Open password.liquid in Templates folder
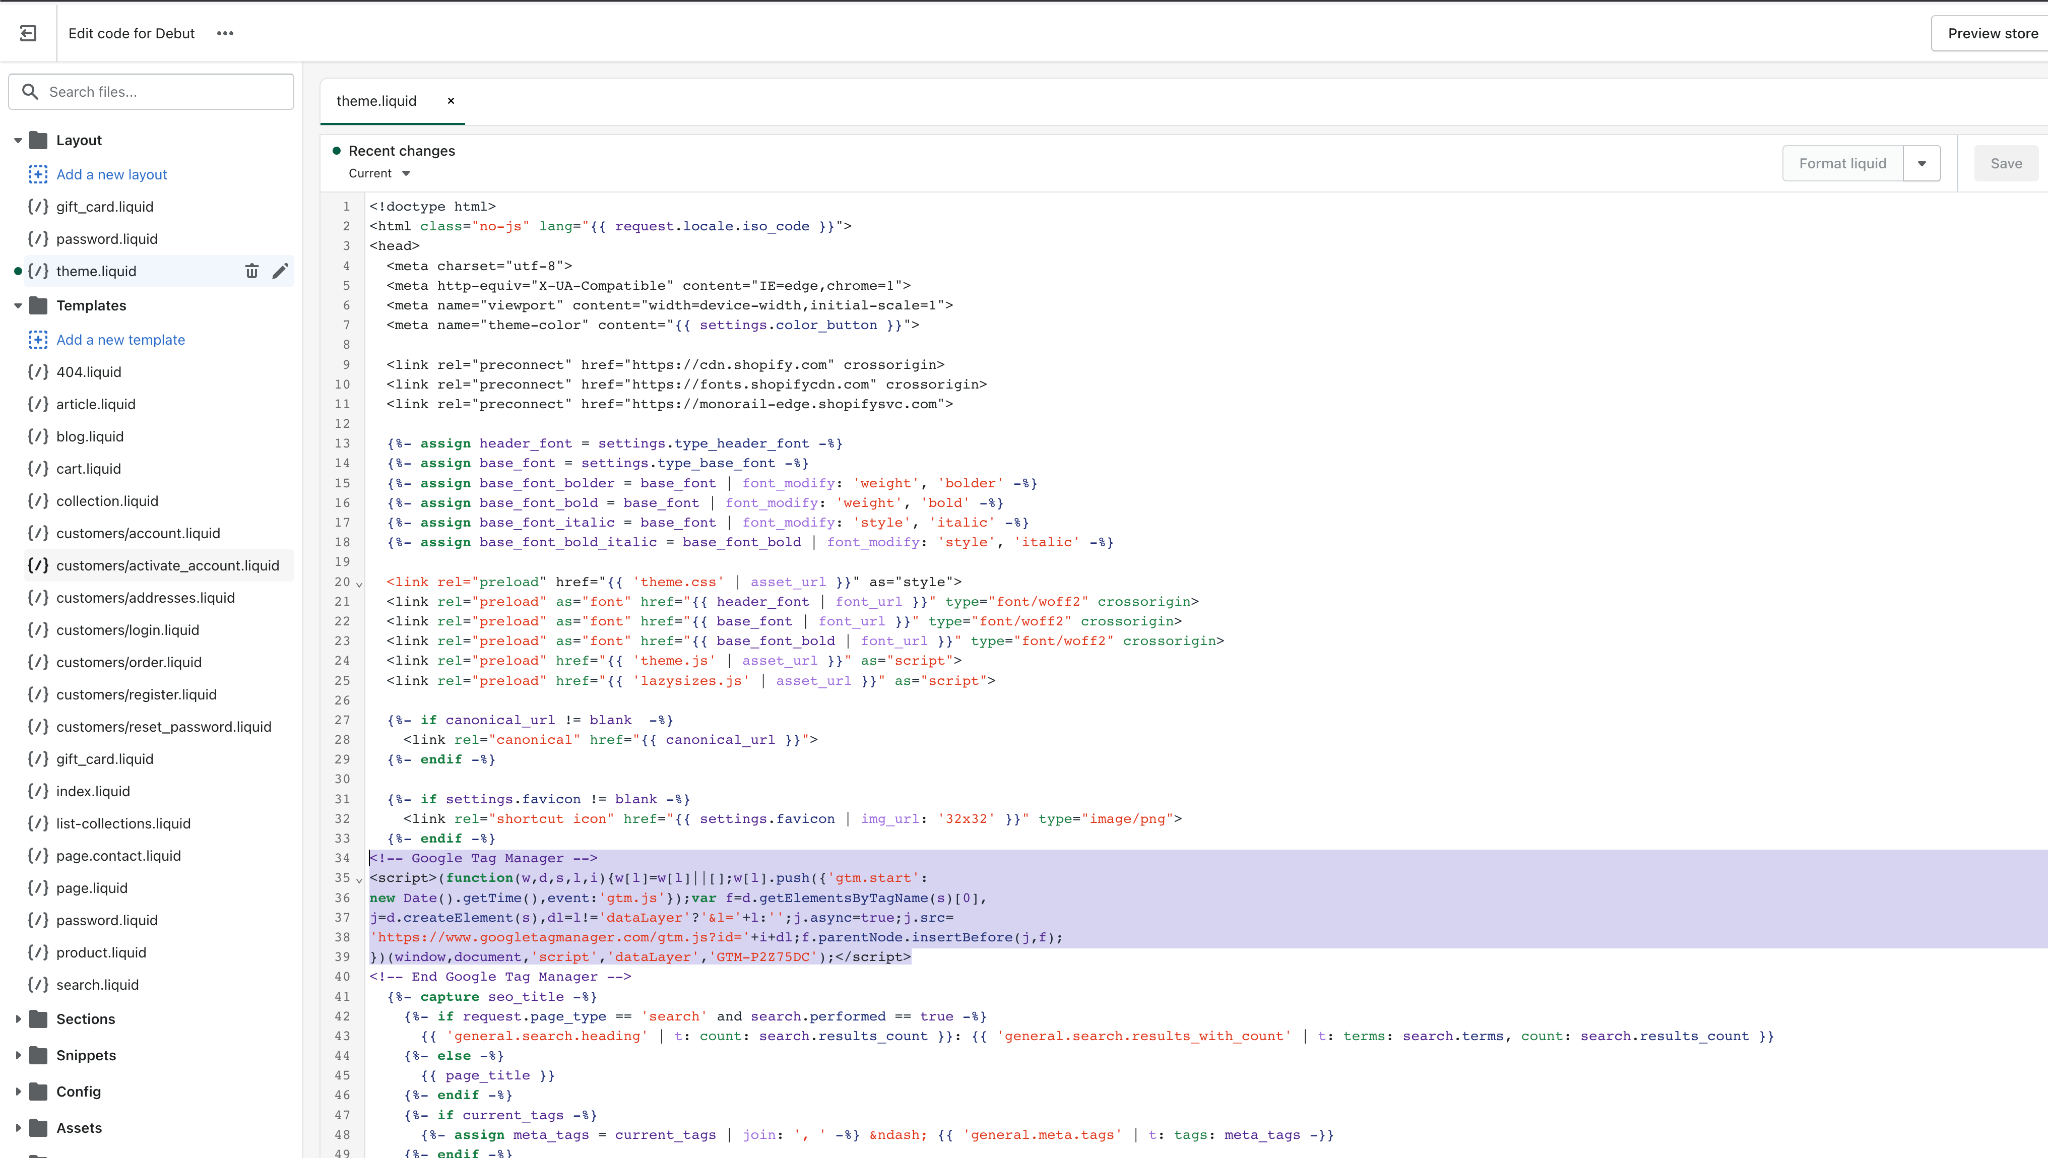This screenshot has width=2048, height=1158. point(107,920)
